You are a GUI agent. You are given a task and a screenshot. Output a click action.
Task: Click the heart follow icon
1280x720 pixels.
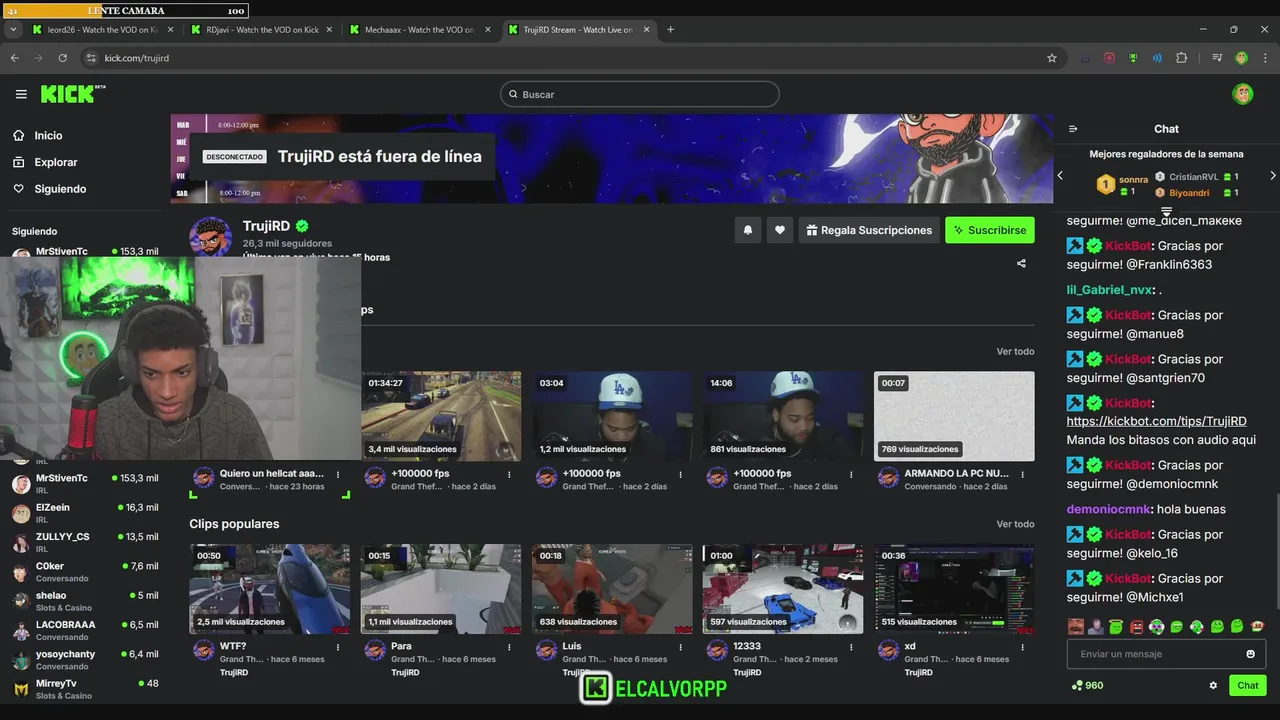780,230
